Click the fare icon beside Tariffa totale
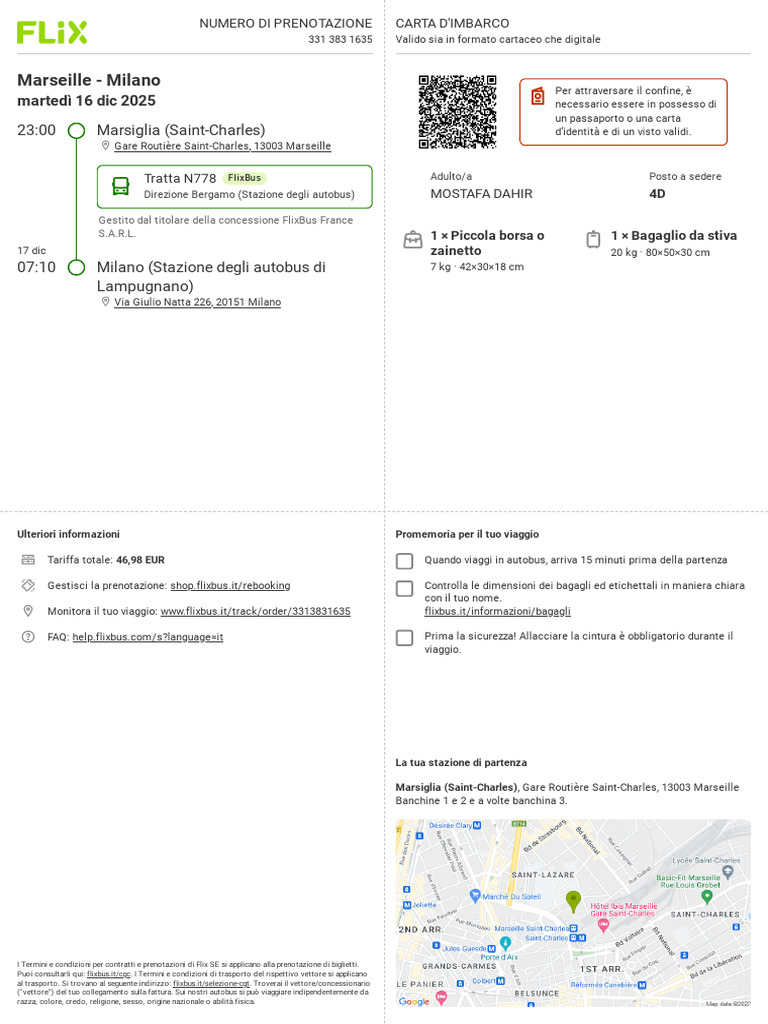Image resolution: width=768 pixels, height=1024 pixels. click(x=28, y=560)
